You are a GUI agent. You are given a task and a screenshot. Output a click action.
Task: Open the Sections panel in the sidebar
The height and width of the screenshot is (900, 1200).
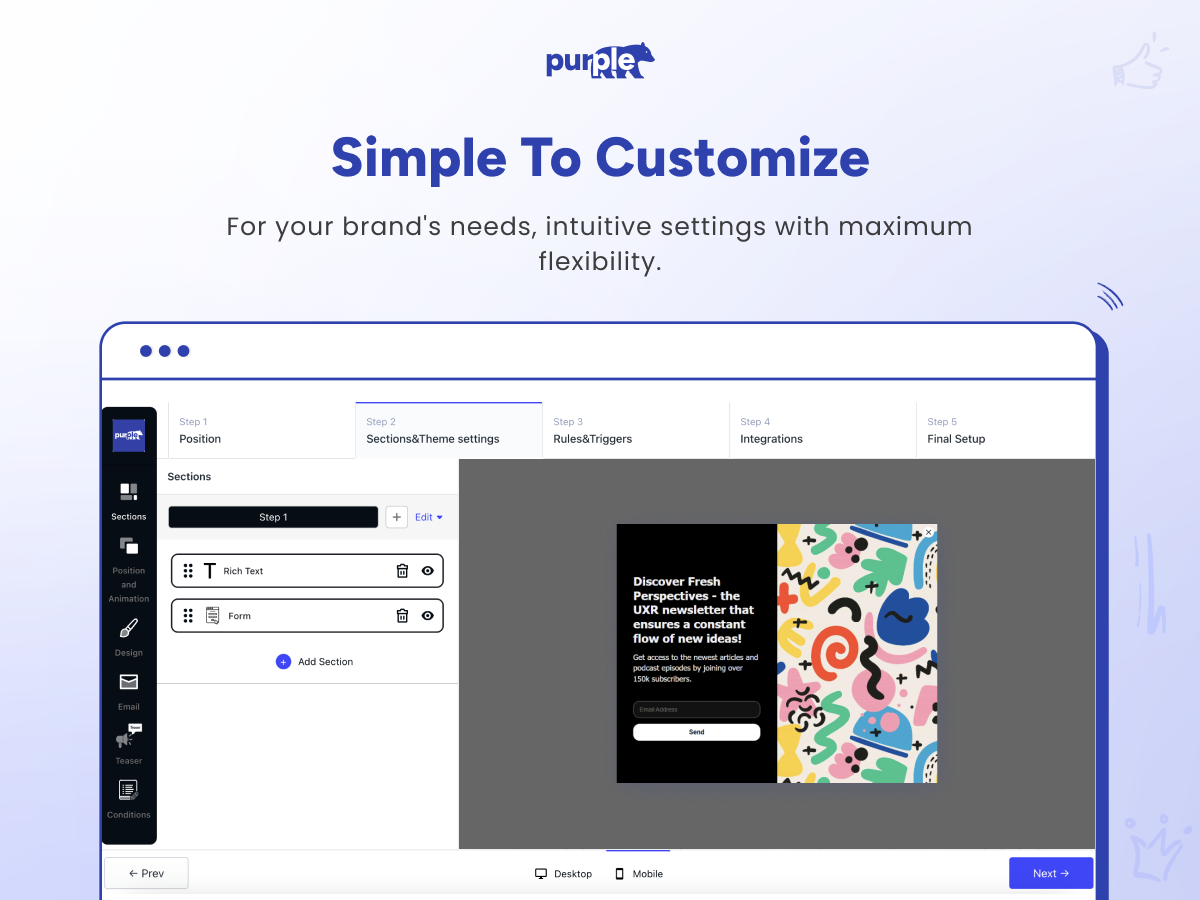pos(128,500)
